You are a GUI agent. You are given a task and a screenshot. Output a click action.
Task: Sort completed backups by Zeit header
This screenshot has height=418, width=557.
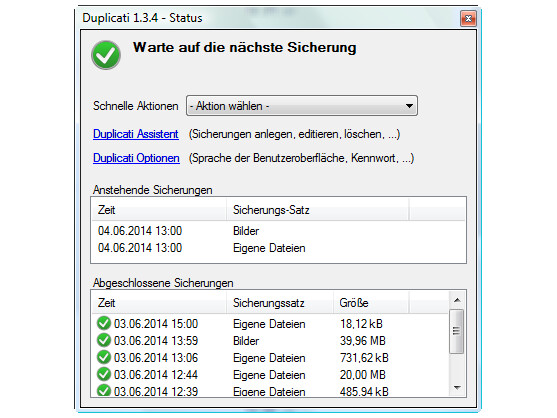click(159, 303)
